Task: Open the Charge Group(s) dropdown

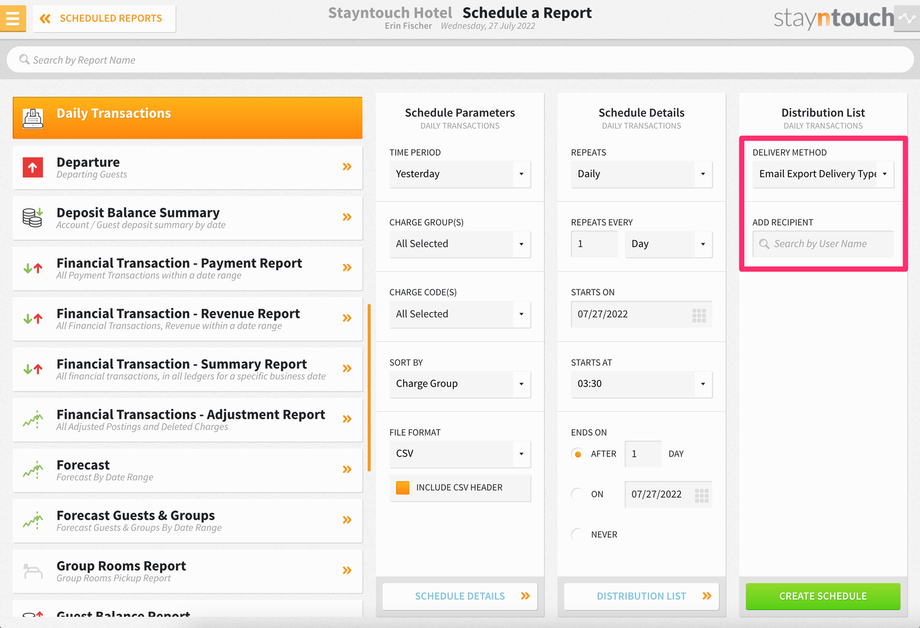Action: coord(460,244)
